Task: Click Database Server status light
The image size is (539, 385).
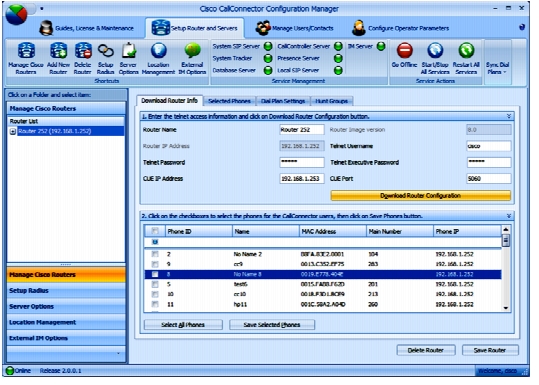Action: coord(268,70)
